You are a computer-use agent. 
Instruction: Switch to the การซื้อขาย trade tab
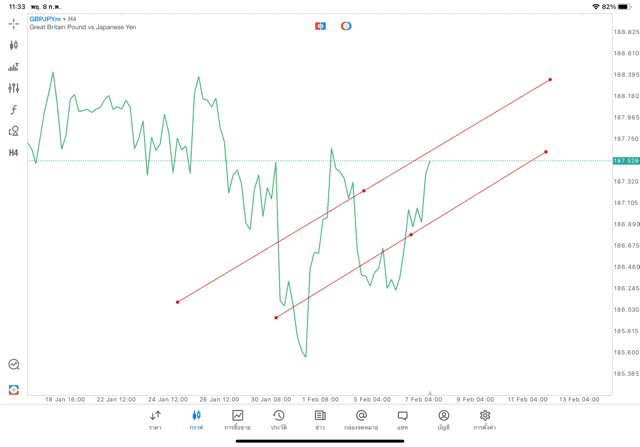point(238,420)
